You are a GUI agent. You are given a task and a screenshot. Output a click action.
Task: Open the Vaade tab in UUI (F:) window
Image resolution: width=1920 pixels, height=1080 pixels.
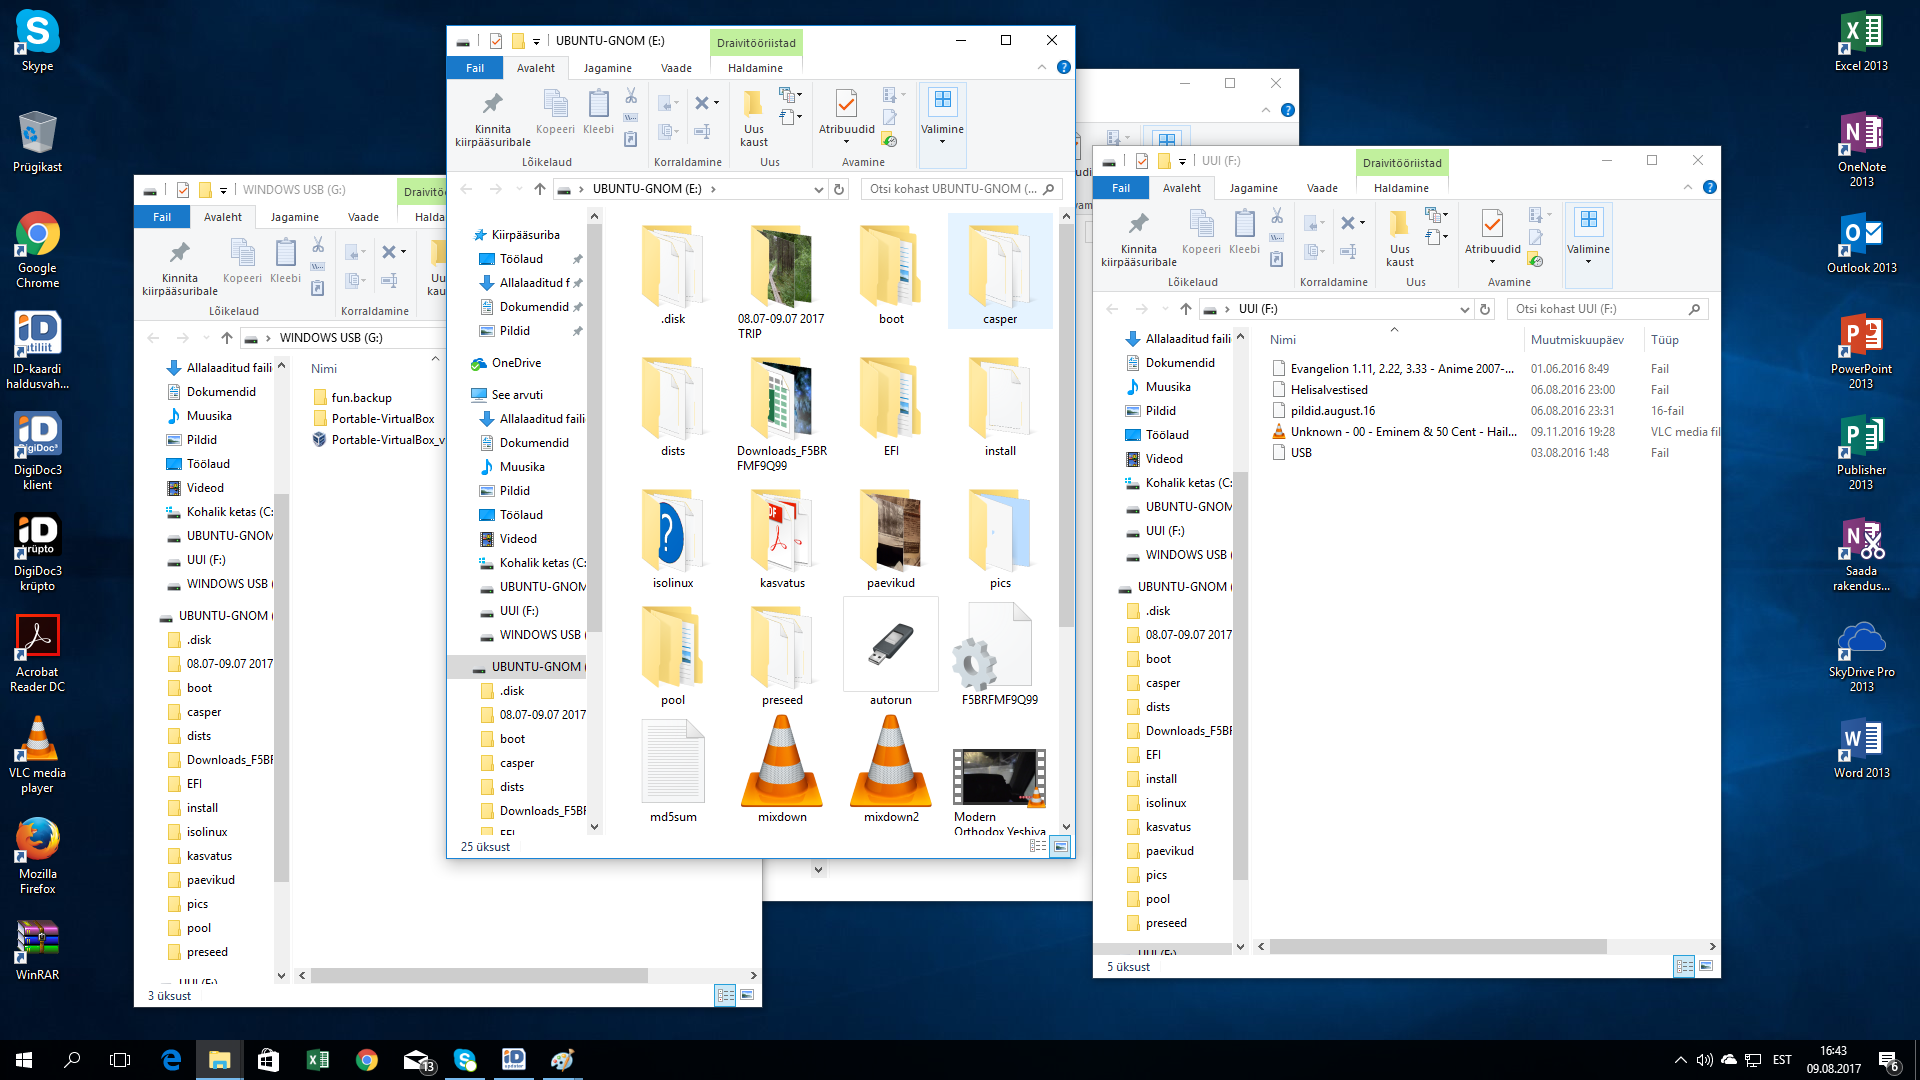pyautogui.click(x=1321, y=188)
